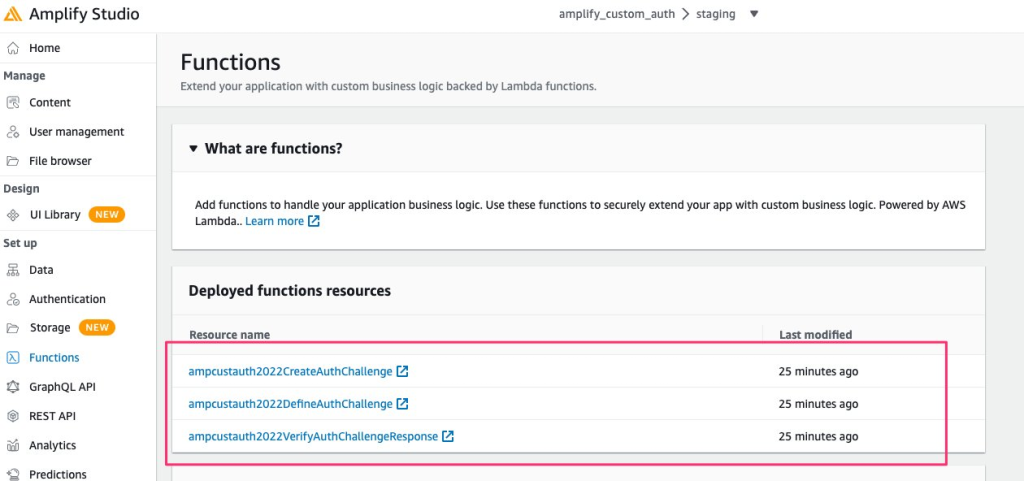Click external link icon beside VerifyAuthChallengeResponse

pos(448,436)
